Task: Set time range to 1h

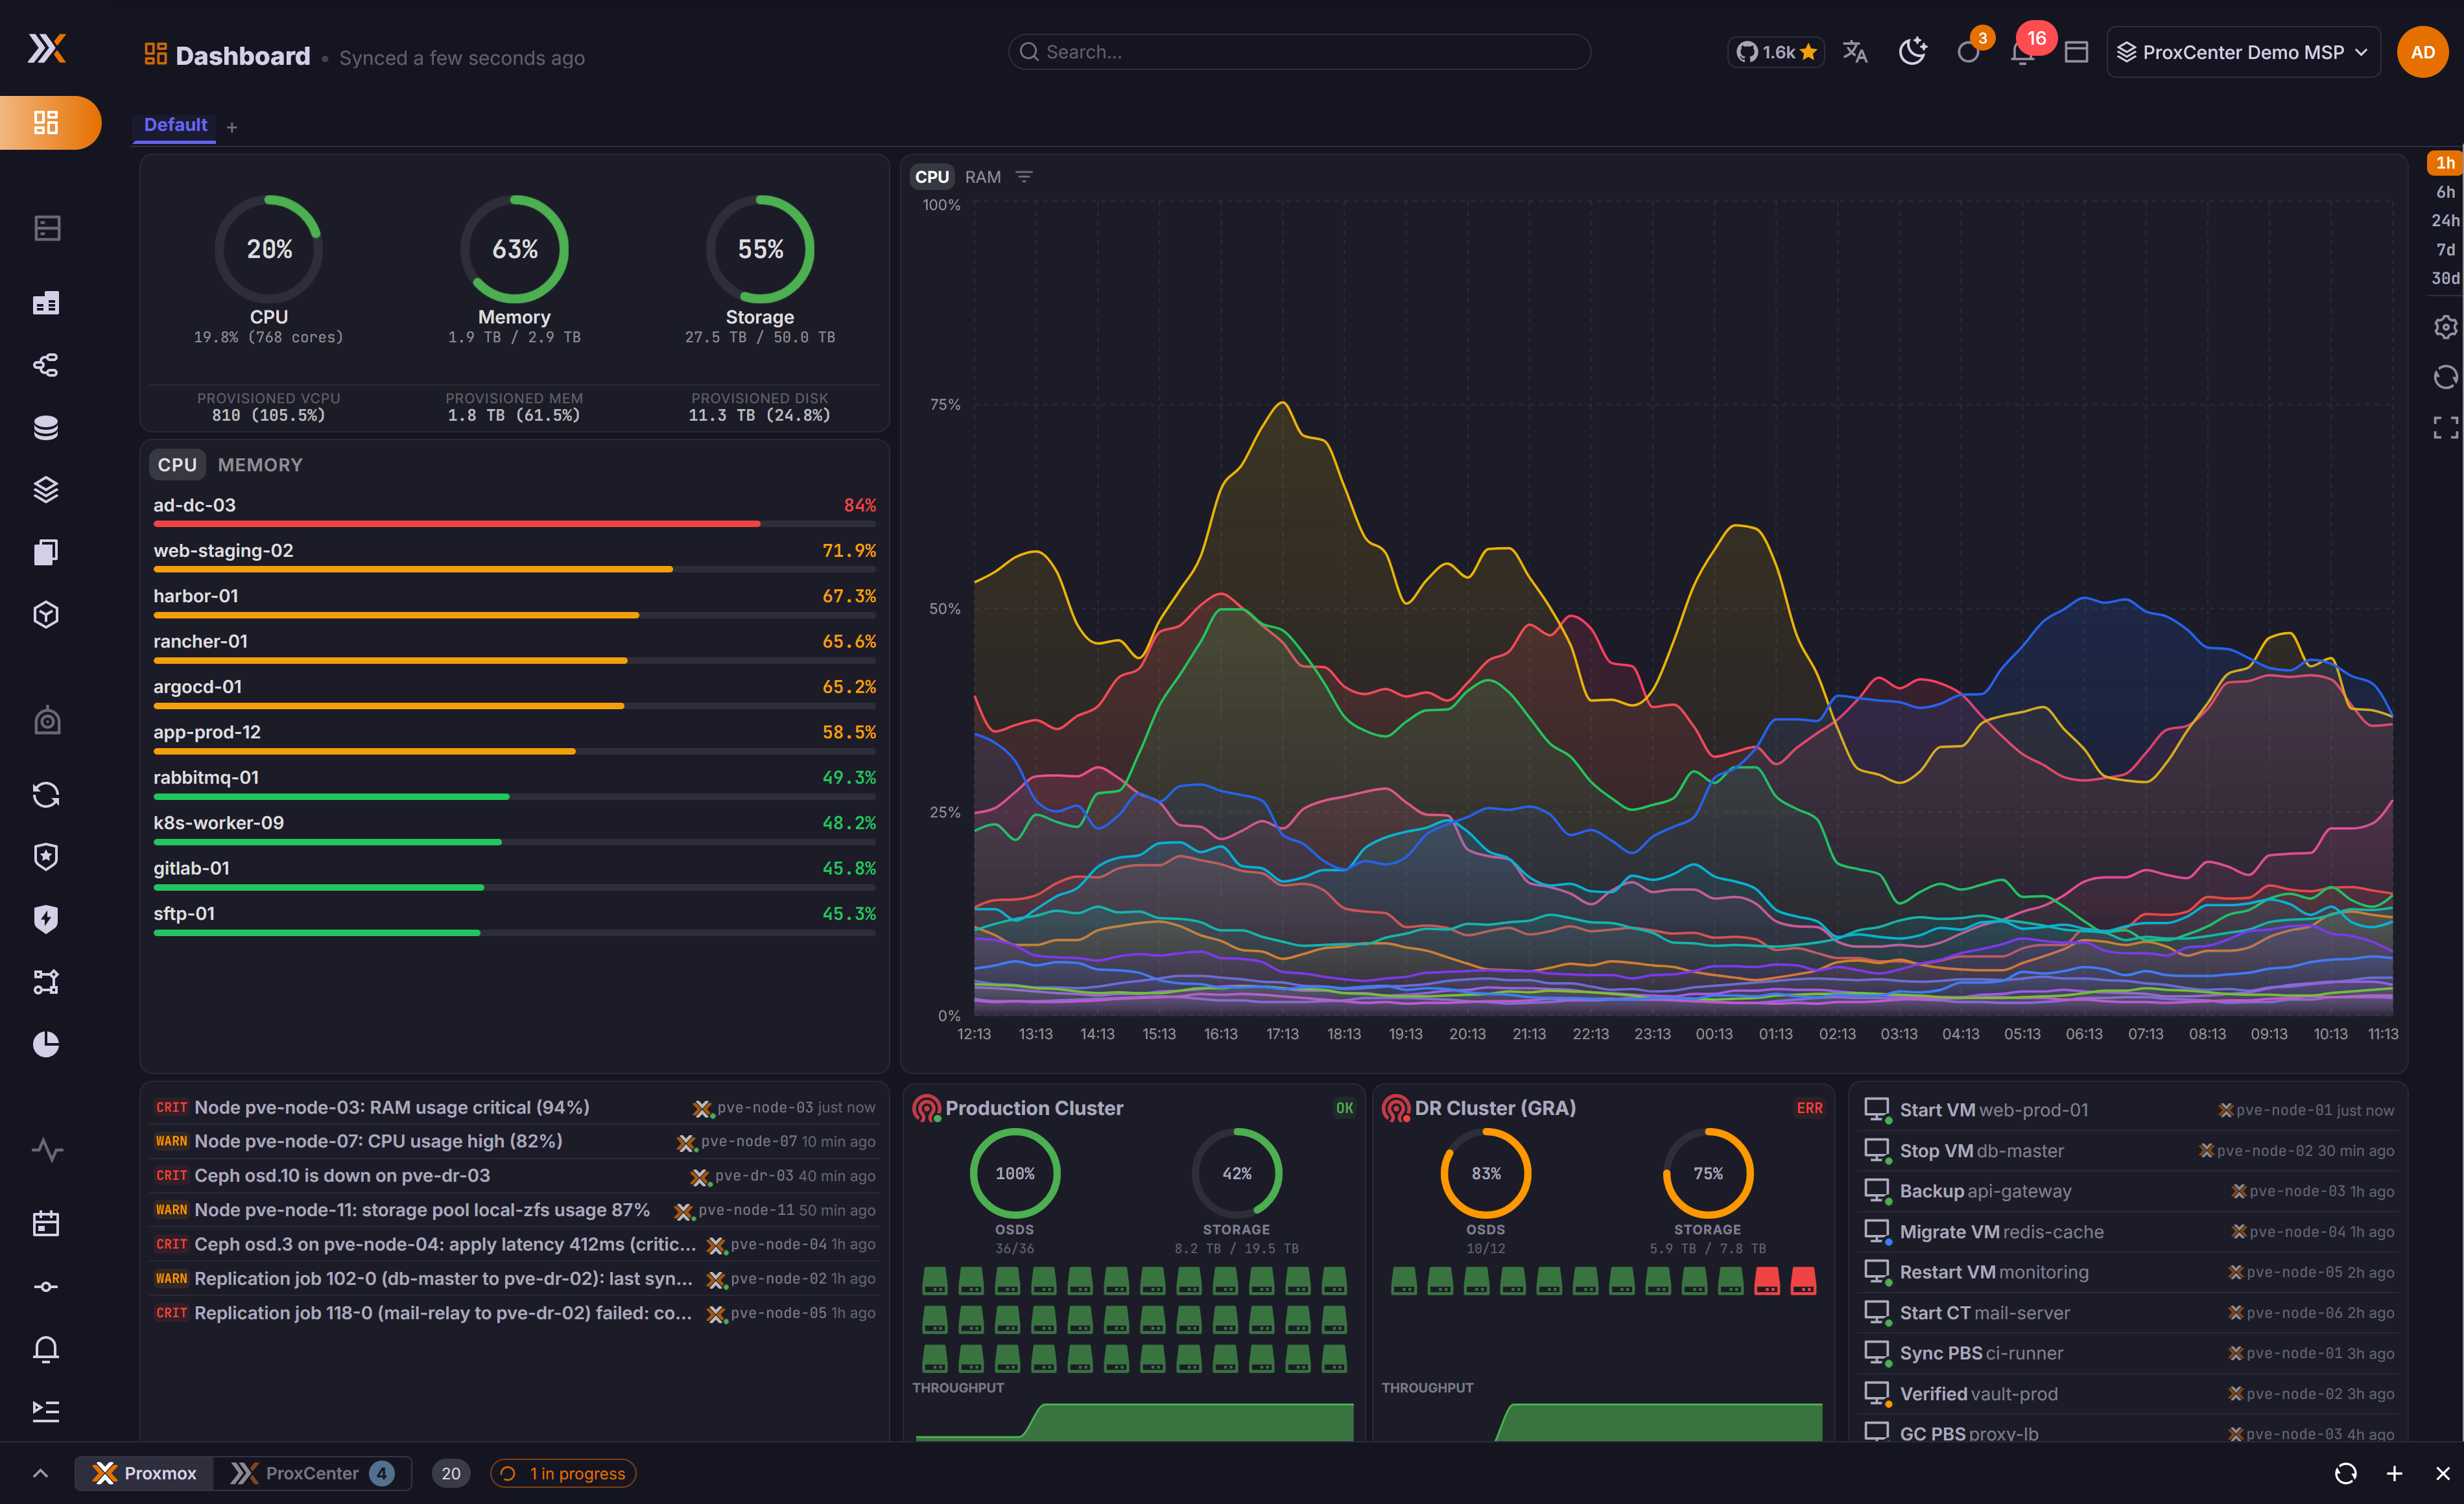Action: click(2445, 162)
